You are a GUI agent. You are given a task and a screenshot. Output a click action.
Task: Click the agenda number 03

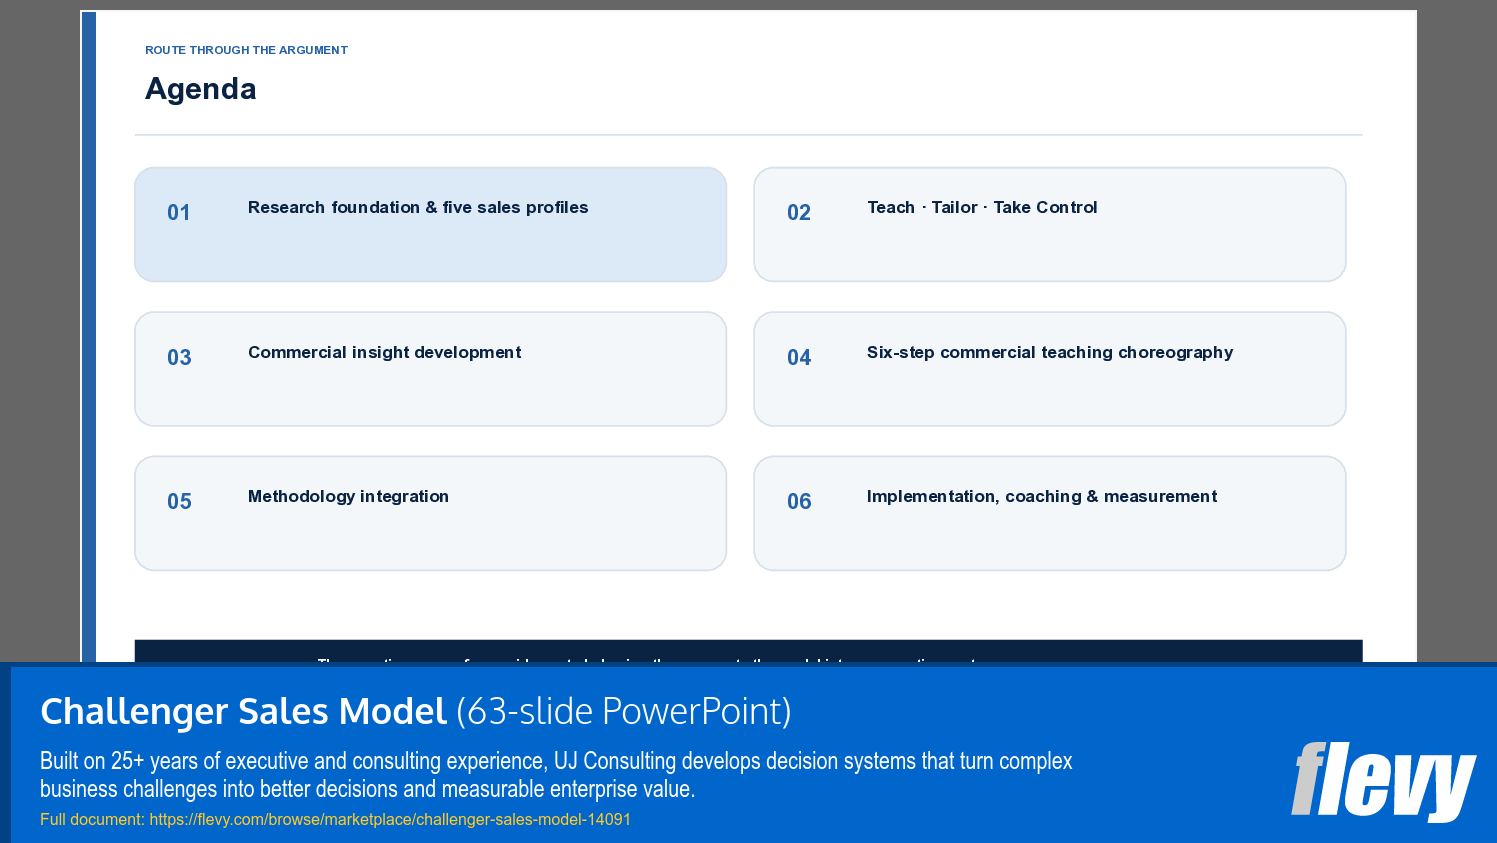tap(179, 357)
